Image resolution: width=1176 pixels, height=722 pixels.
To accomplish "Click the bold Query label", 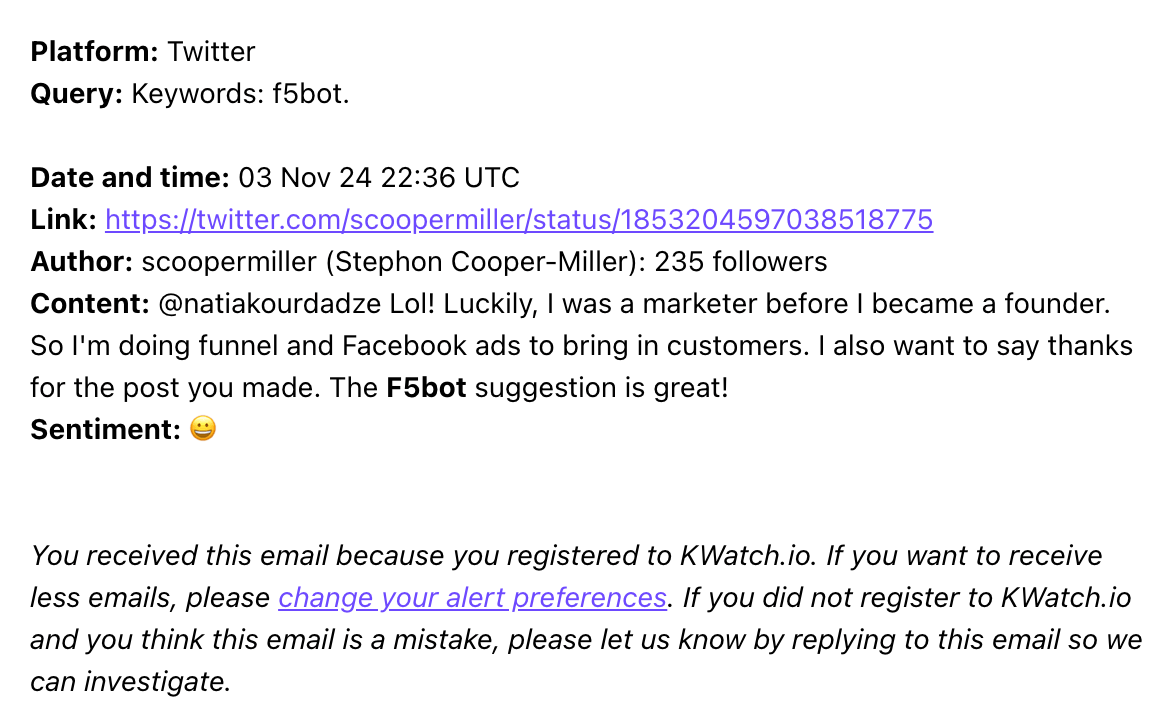I will pos(76,94).
